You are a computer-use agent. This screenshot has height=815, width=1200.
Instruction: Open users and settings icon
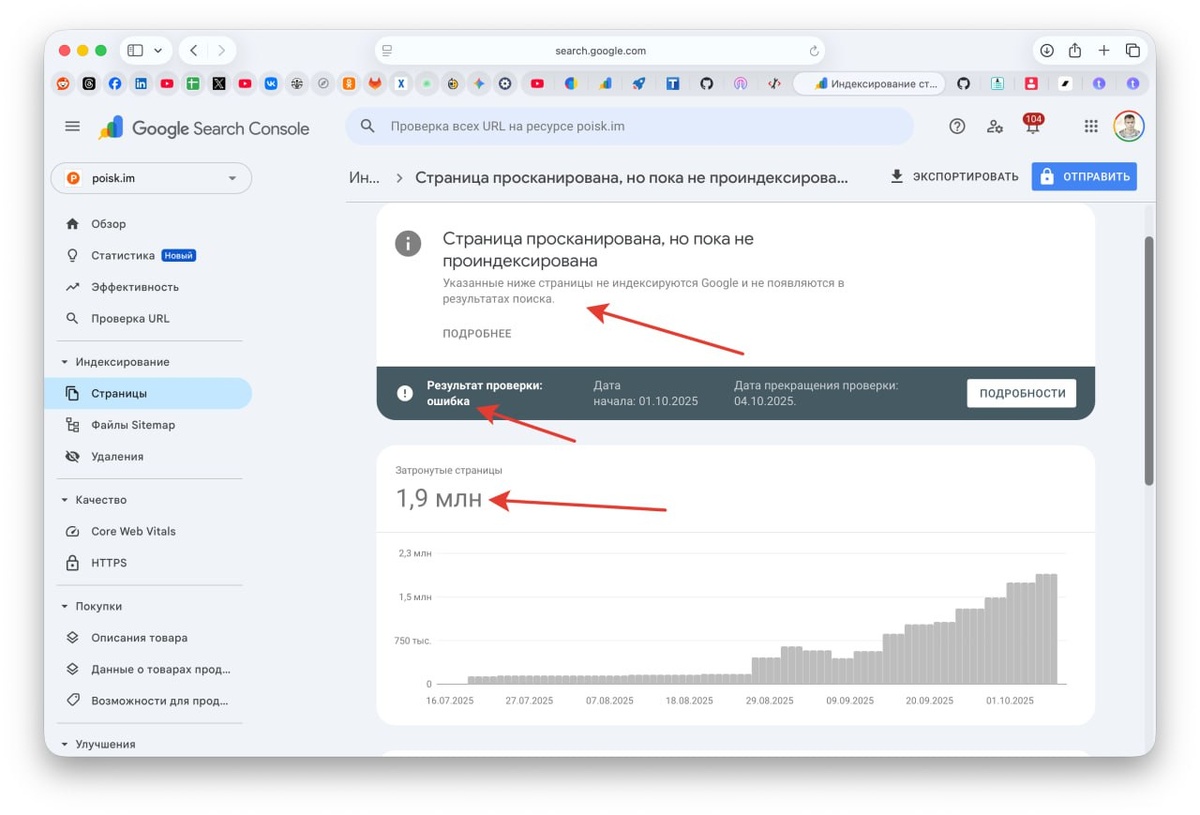click(x=995, y=126)
